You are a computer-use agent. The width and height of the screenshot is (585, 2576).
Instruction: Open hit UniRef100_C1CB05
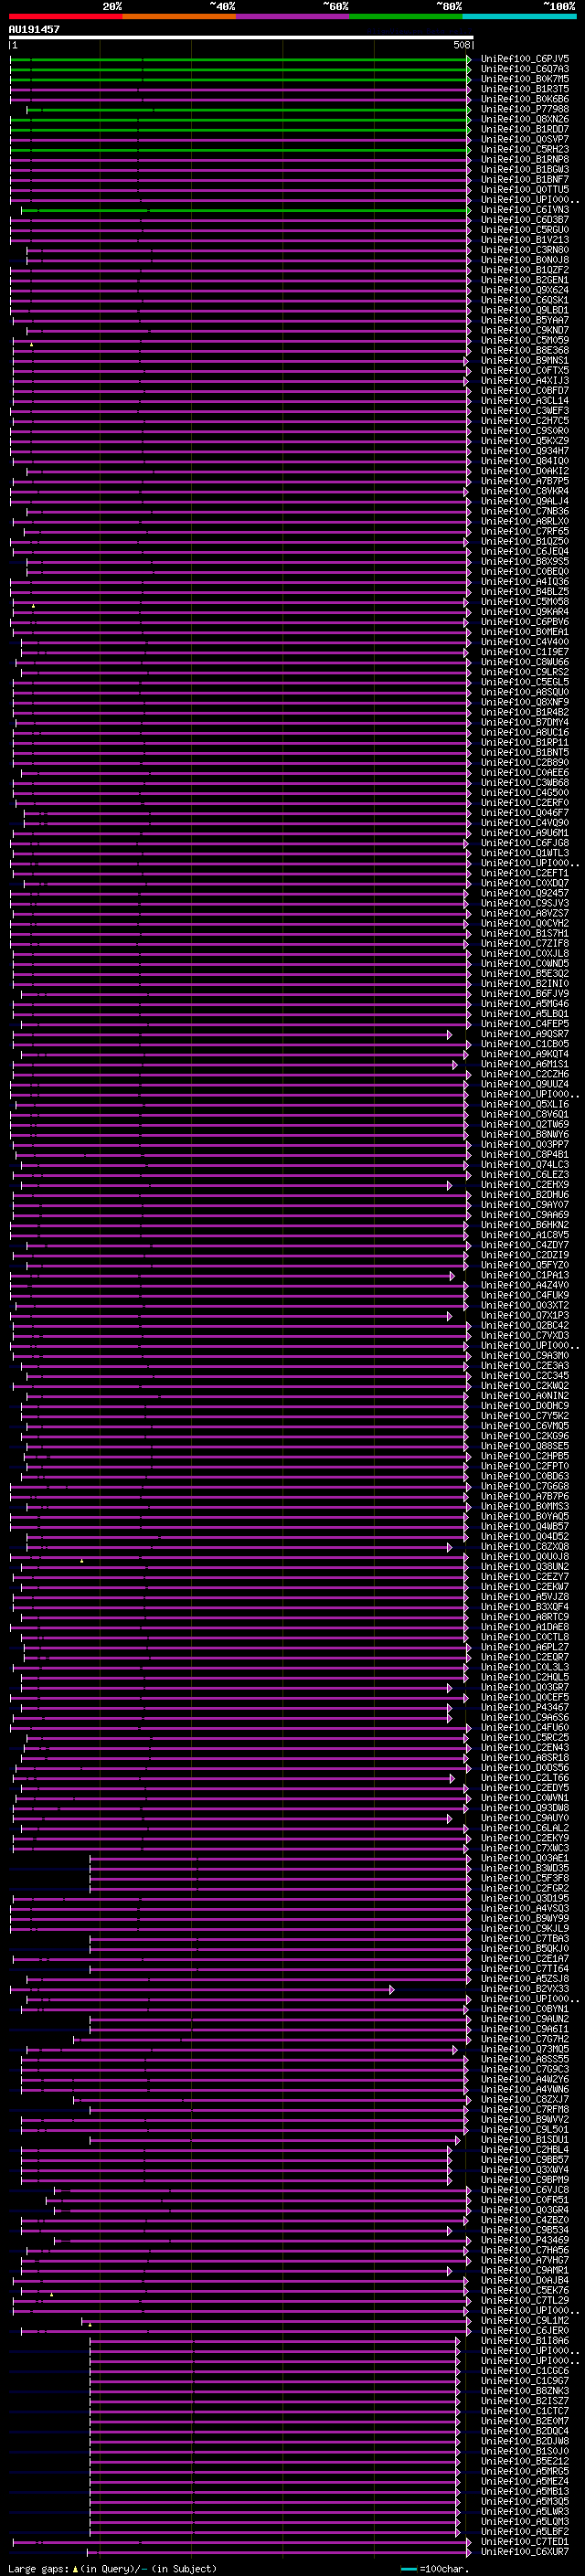click(x=525, y=1044)
